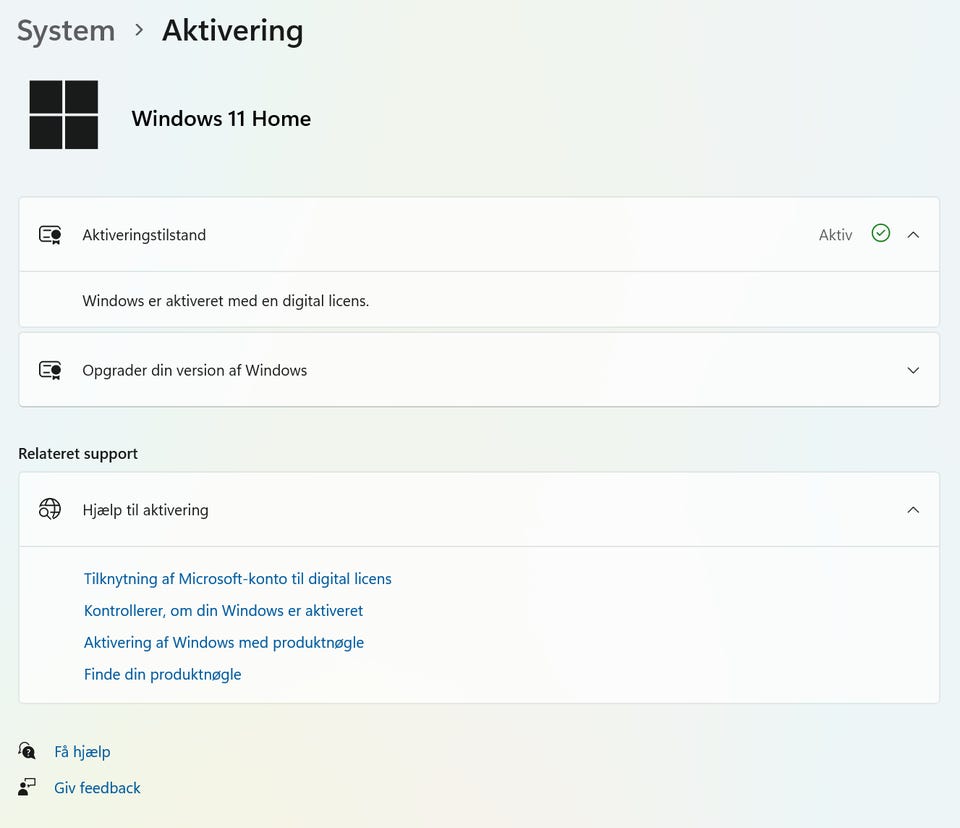Click the Opgrader din version certificate icon
The width and height of the screenshot is (960, 828).
(x=50, y=370)
